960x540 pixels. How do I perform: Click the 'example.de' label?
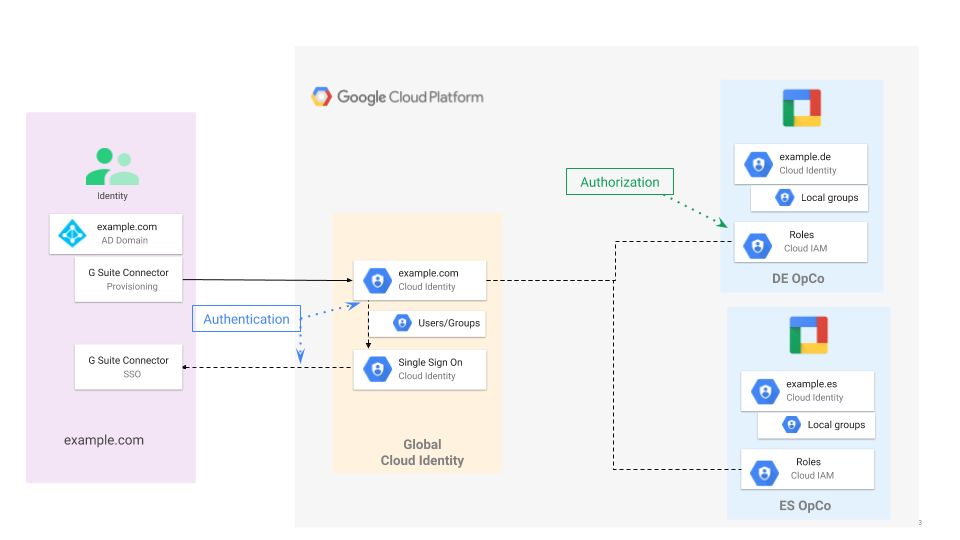tap(805, 157)
